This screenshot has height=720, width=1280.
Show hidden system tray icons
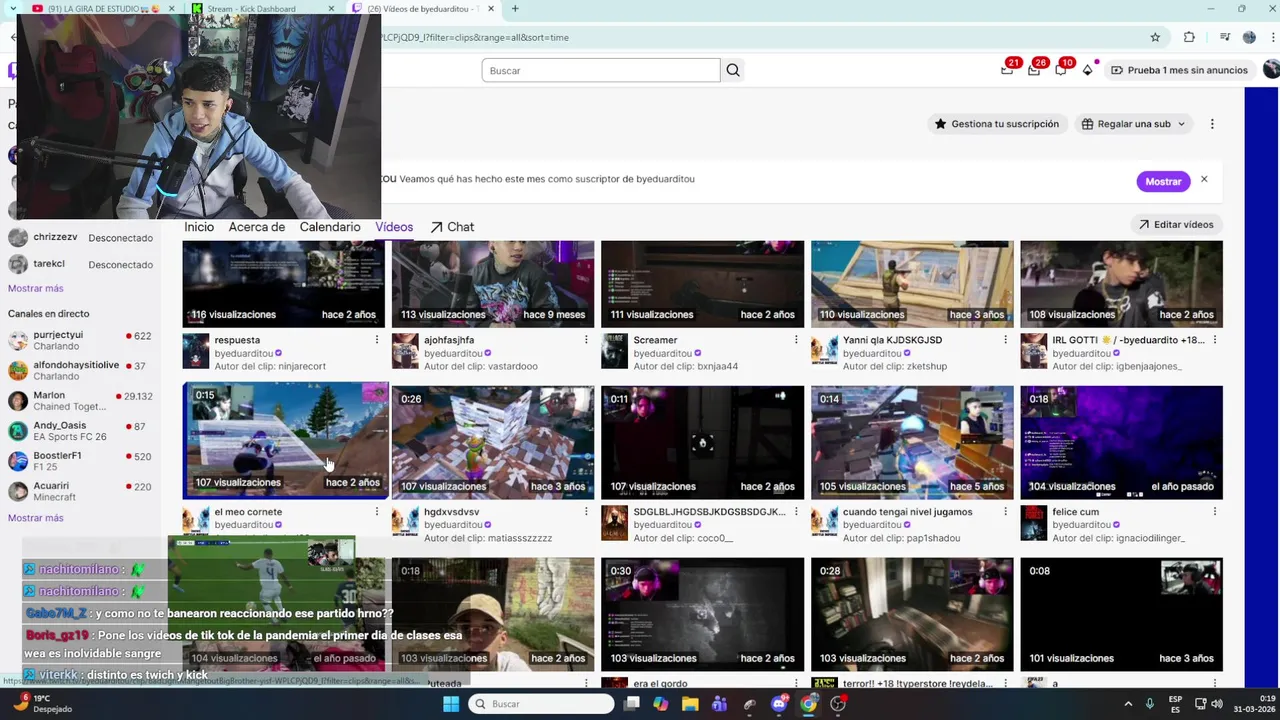(1128, 704)
